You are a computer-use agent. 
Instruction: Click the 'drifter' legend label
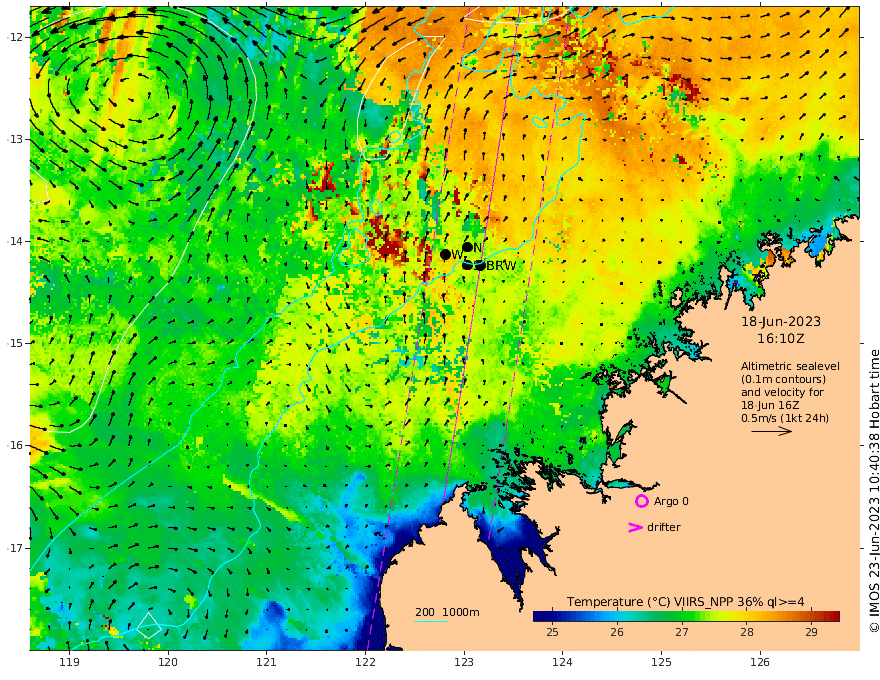664,527
